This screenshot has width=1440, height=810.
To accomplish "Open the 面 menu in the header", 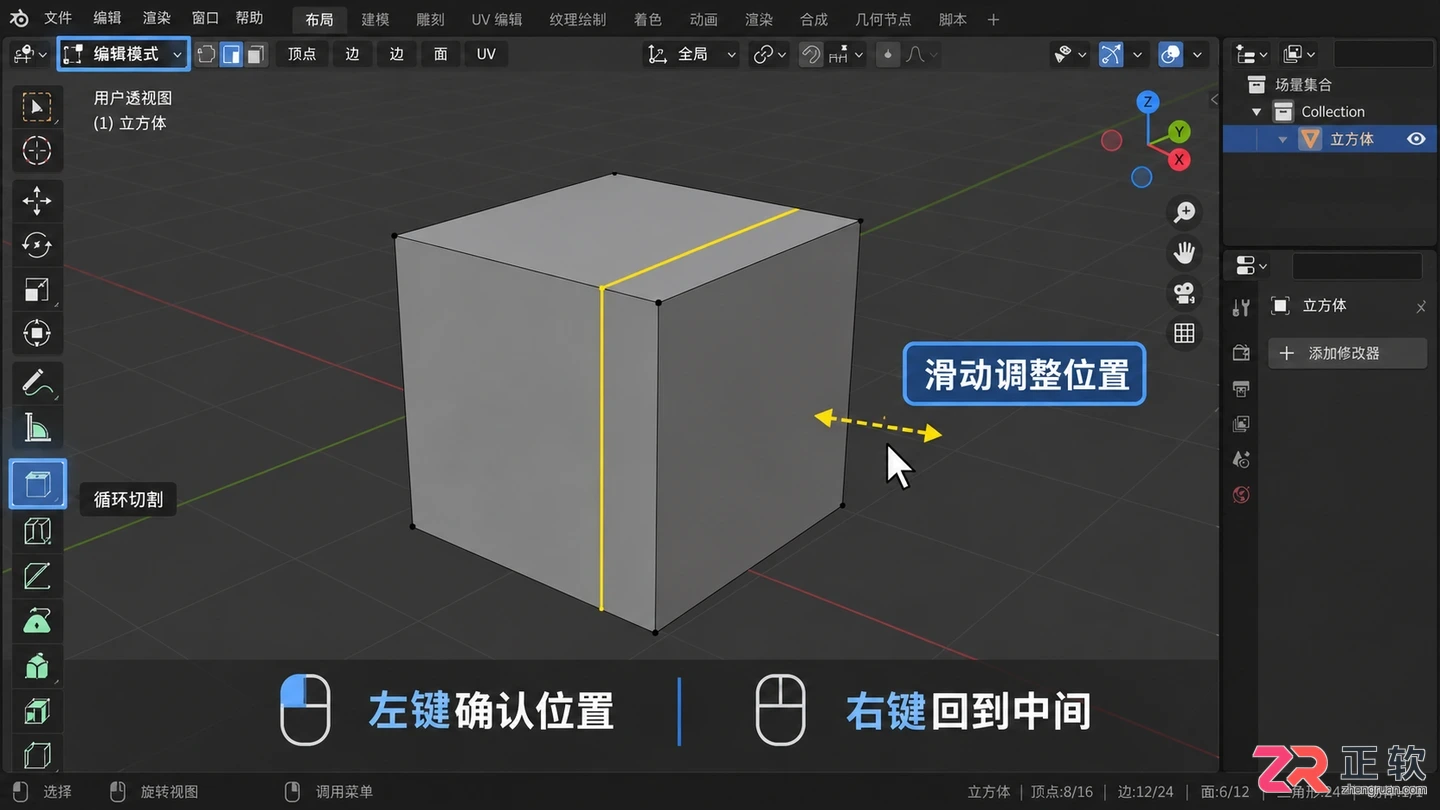I will [440, 54].
